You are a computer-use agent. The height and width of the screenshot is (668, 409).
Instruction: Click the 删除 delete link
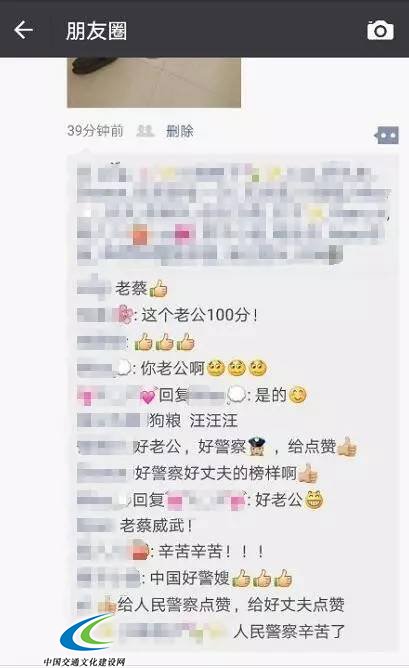(179, 131)
